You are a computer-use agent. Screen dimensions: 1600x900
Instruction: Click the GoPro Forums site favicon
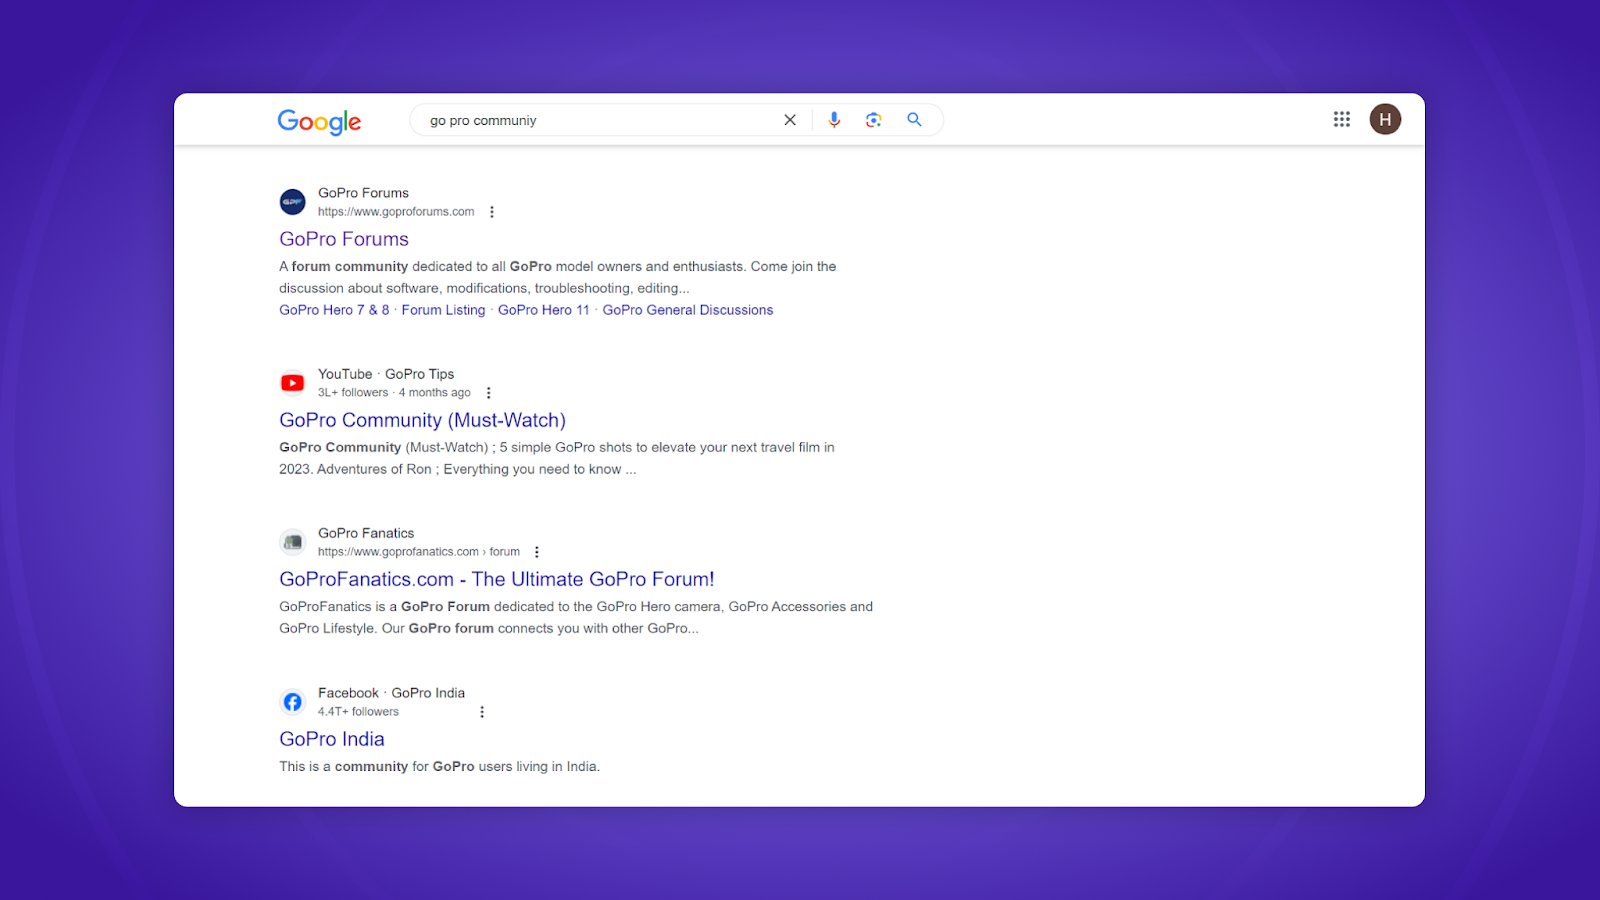coord(292,202)
